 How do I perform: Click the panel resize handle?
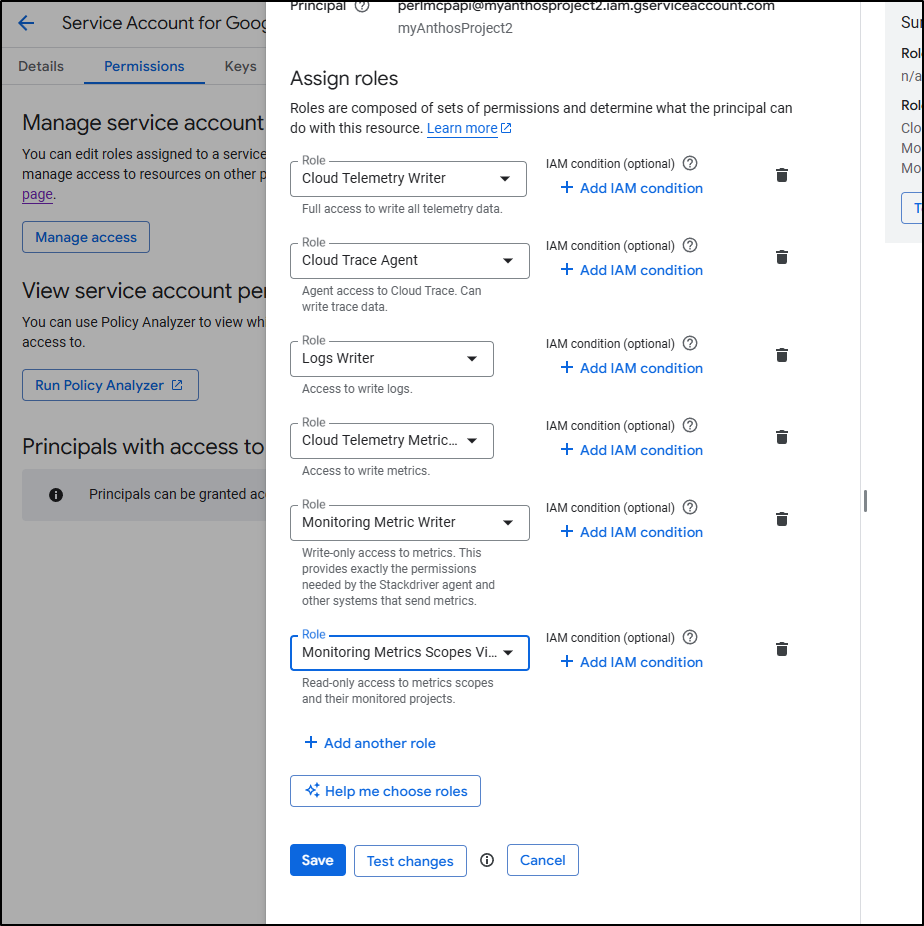pos(865,501)
